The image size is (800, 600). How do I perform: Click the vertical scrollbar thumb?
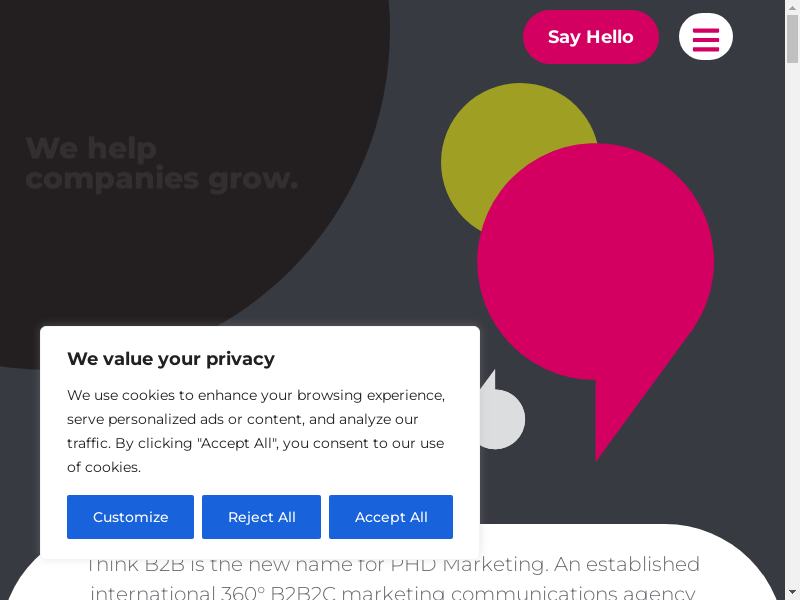coord(792,40)
